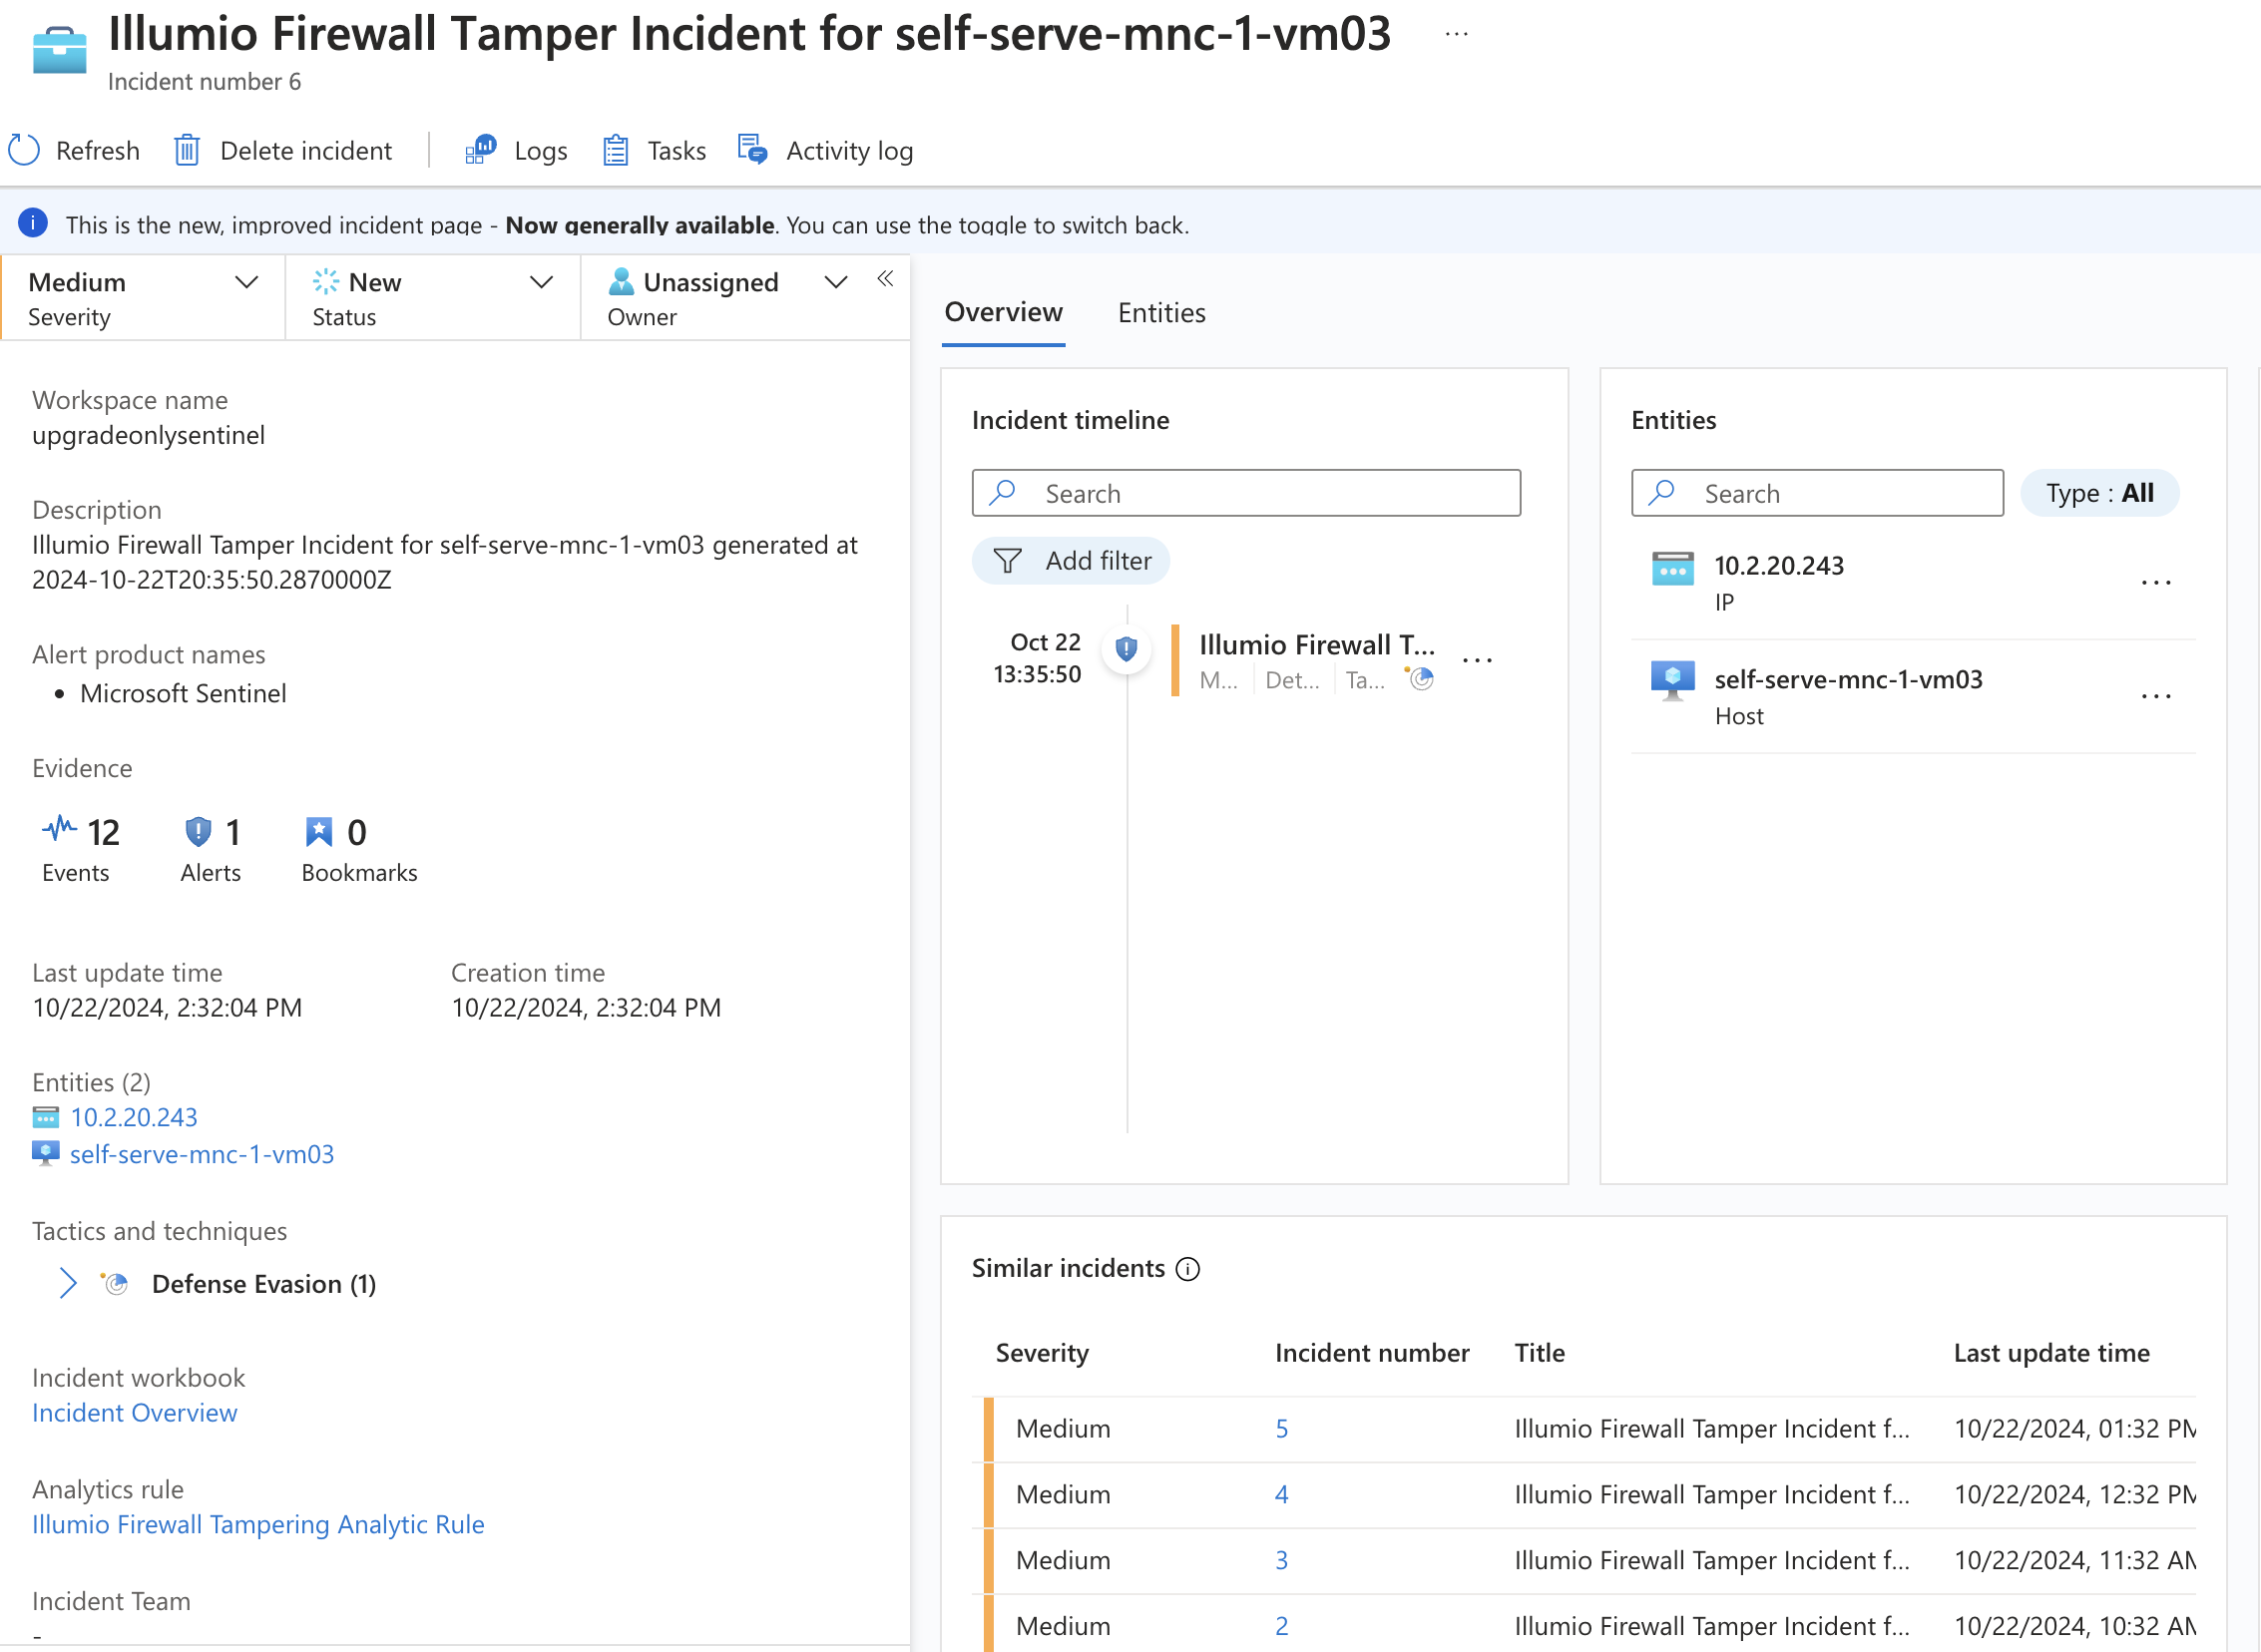Click the Add filter funnel icon
2261x1652 pixels.
point(1007,561)
